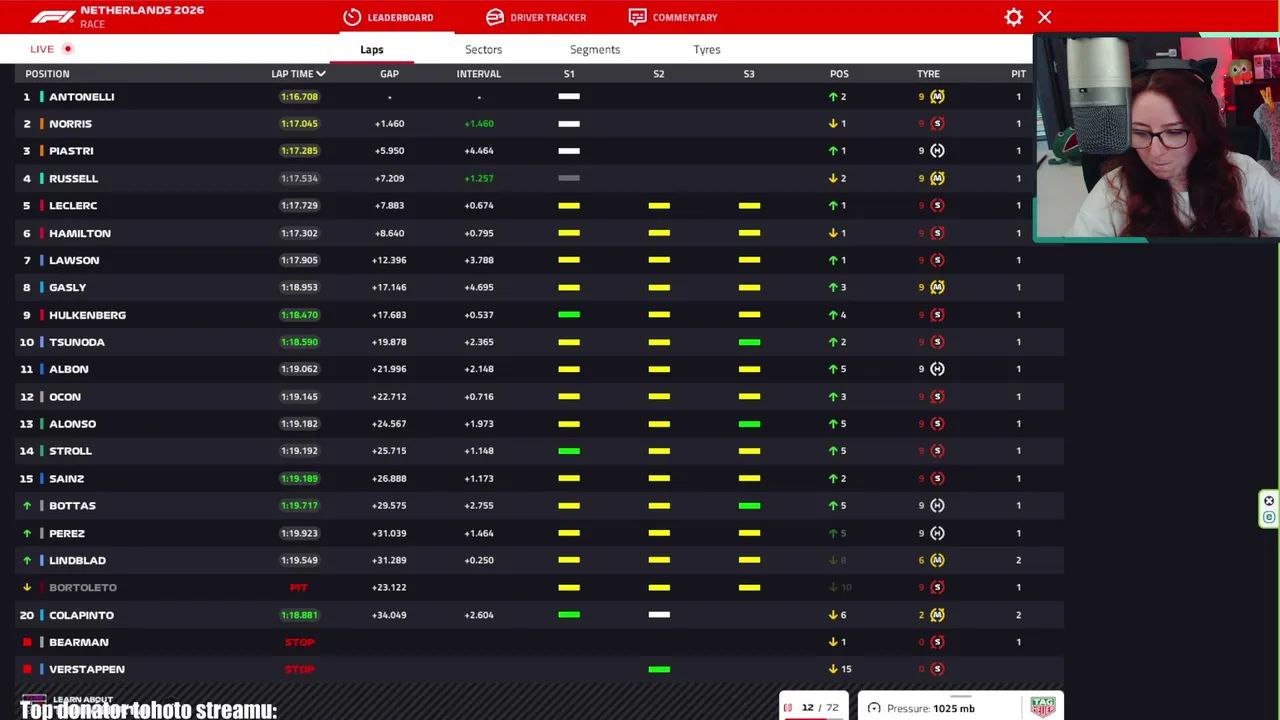
Task: Select driver COLAPINTO in the leaderboard
Action: [x=81, y=615]
